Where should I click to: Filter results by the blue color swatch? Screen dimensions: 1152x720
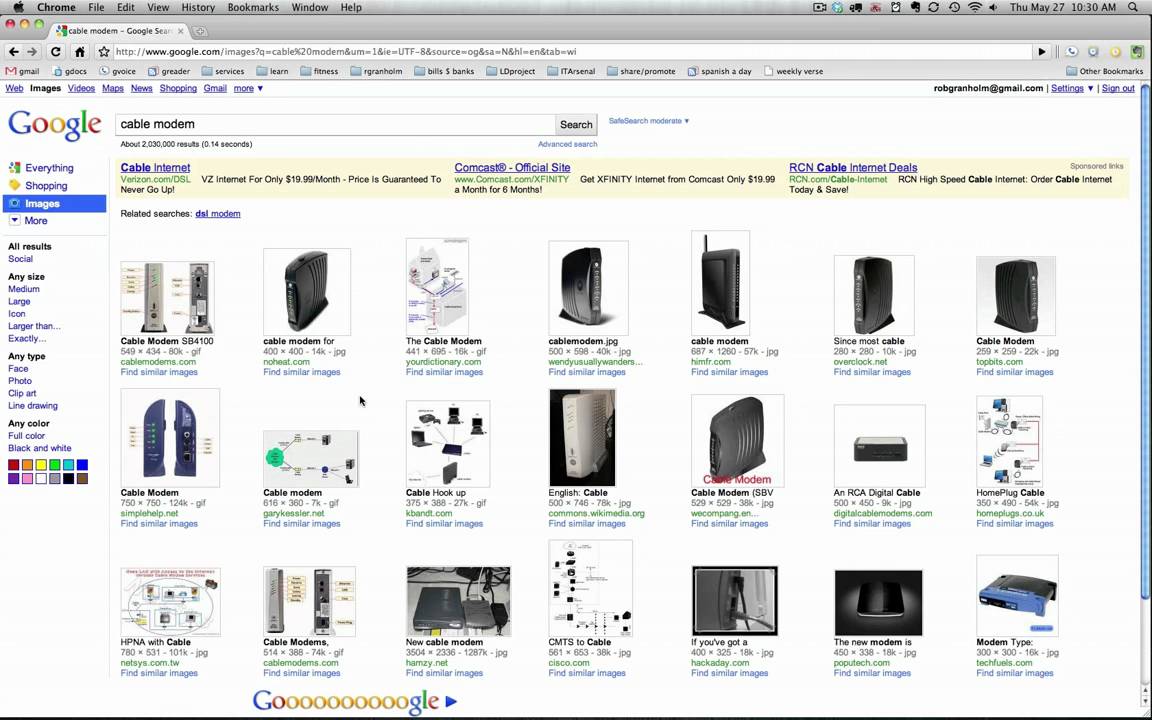82,465
